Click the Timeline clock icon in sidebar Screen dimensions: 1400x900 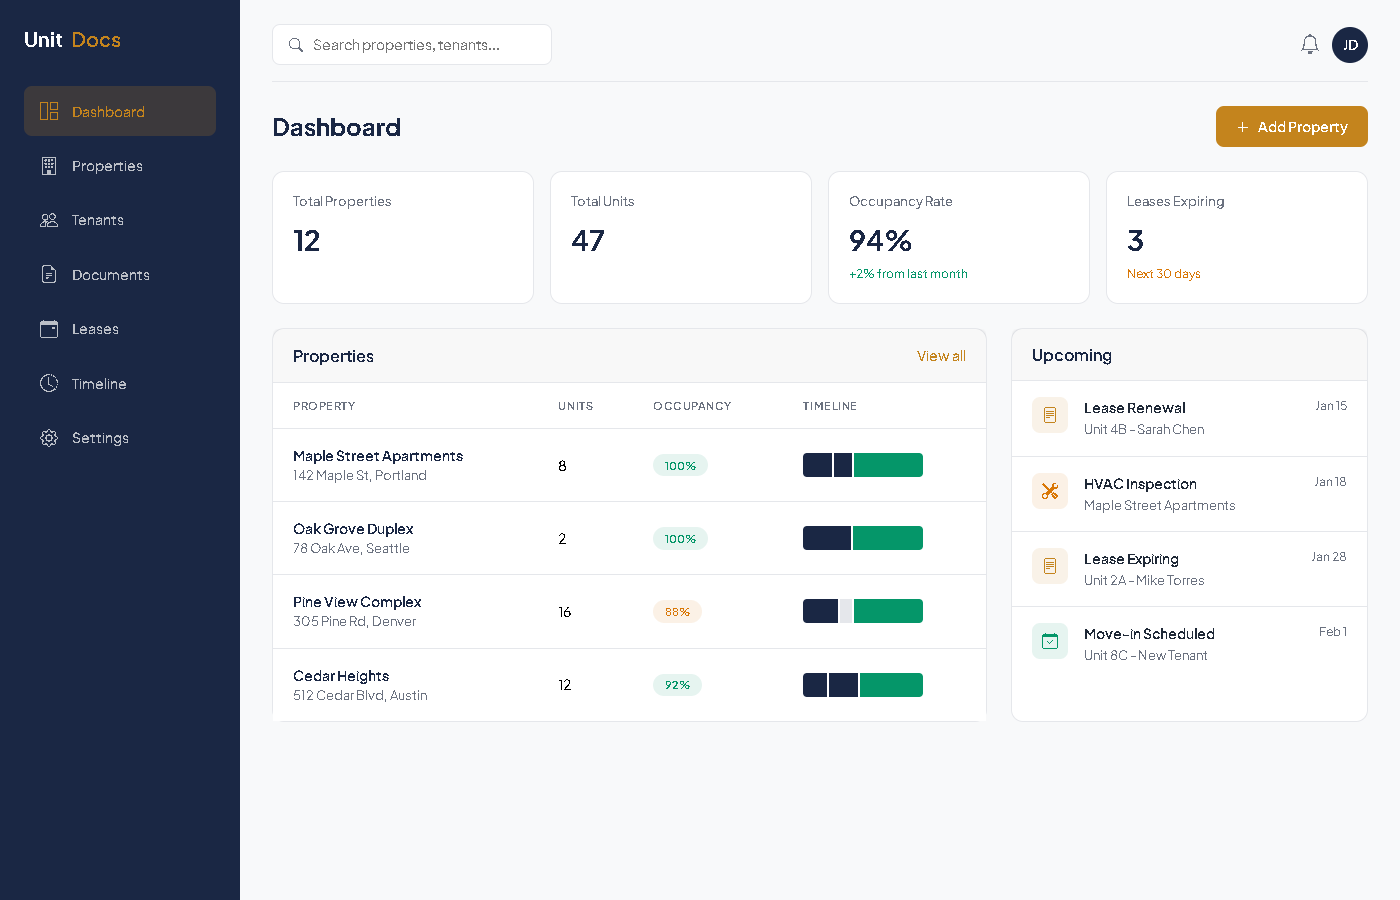coord(49,383)
